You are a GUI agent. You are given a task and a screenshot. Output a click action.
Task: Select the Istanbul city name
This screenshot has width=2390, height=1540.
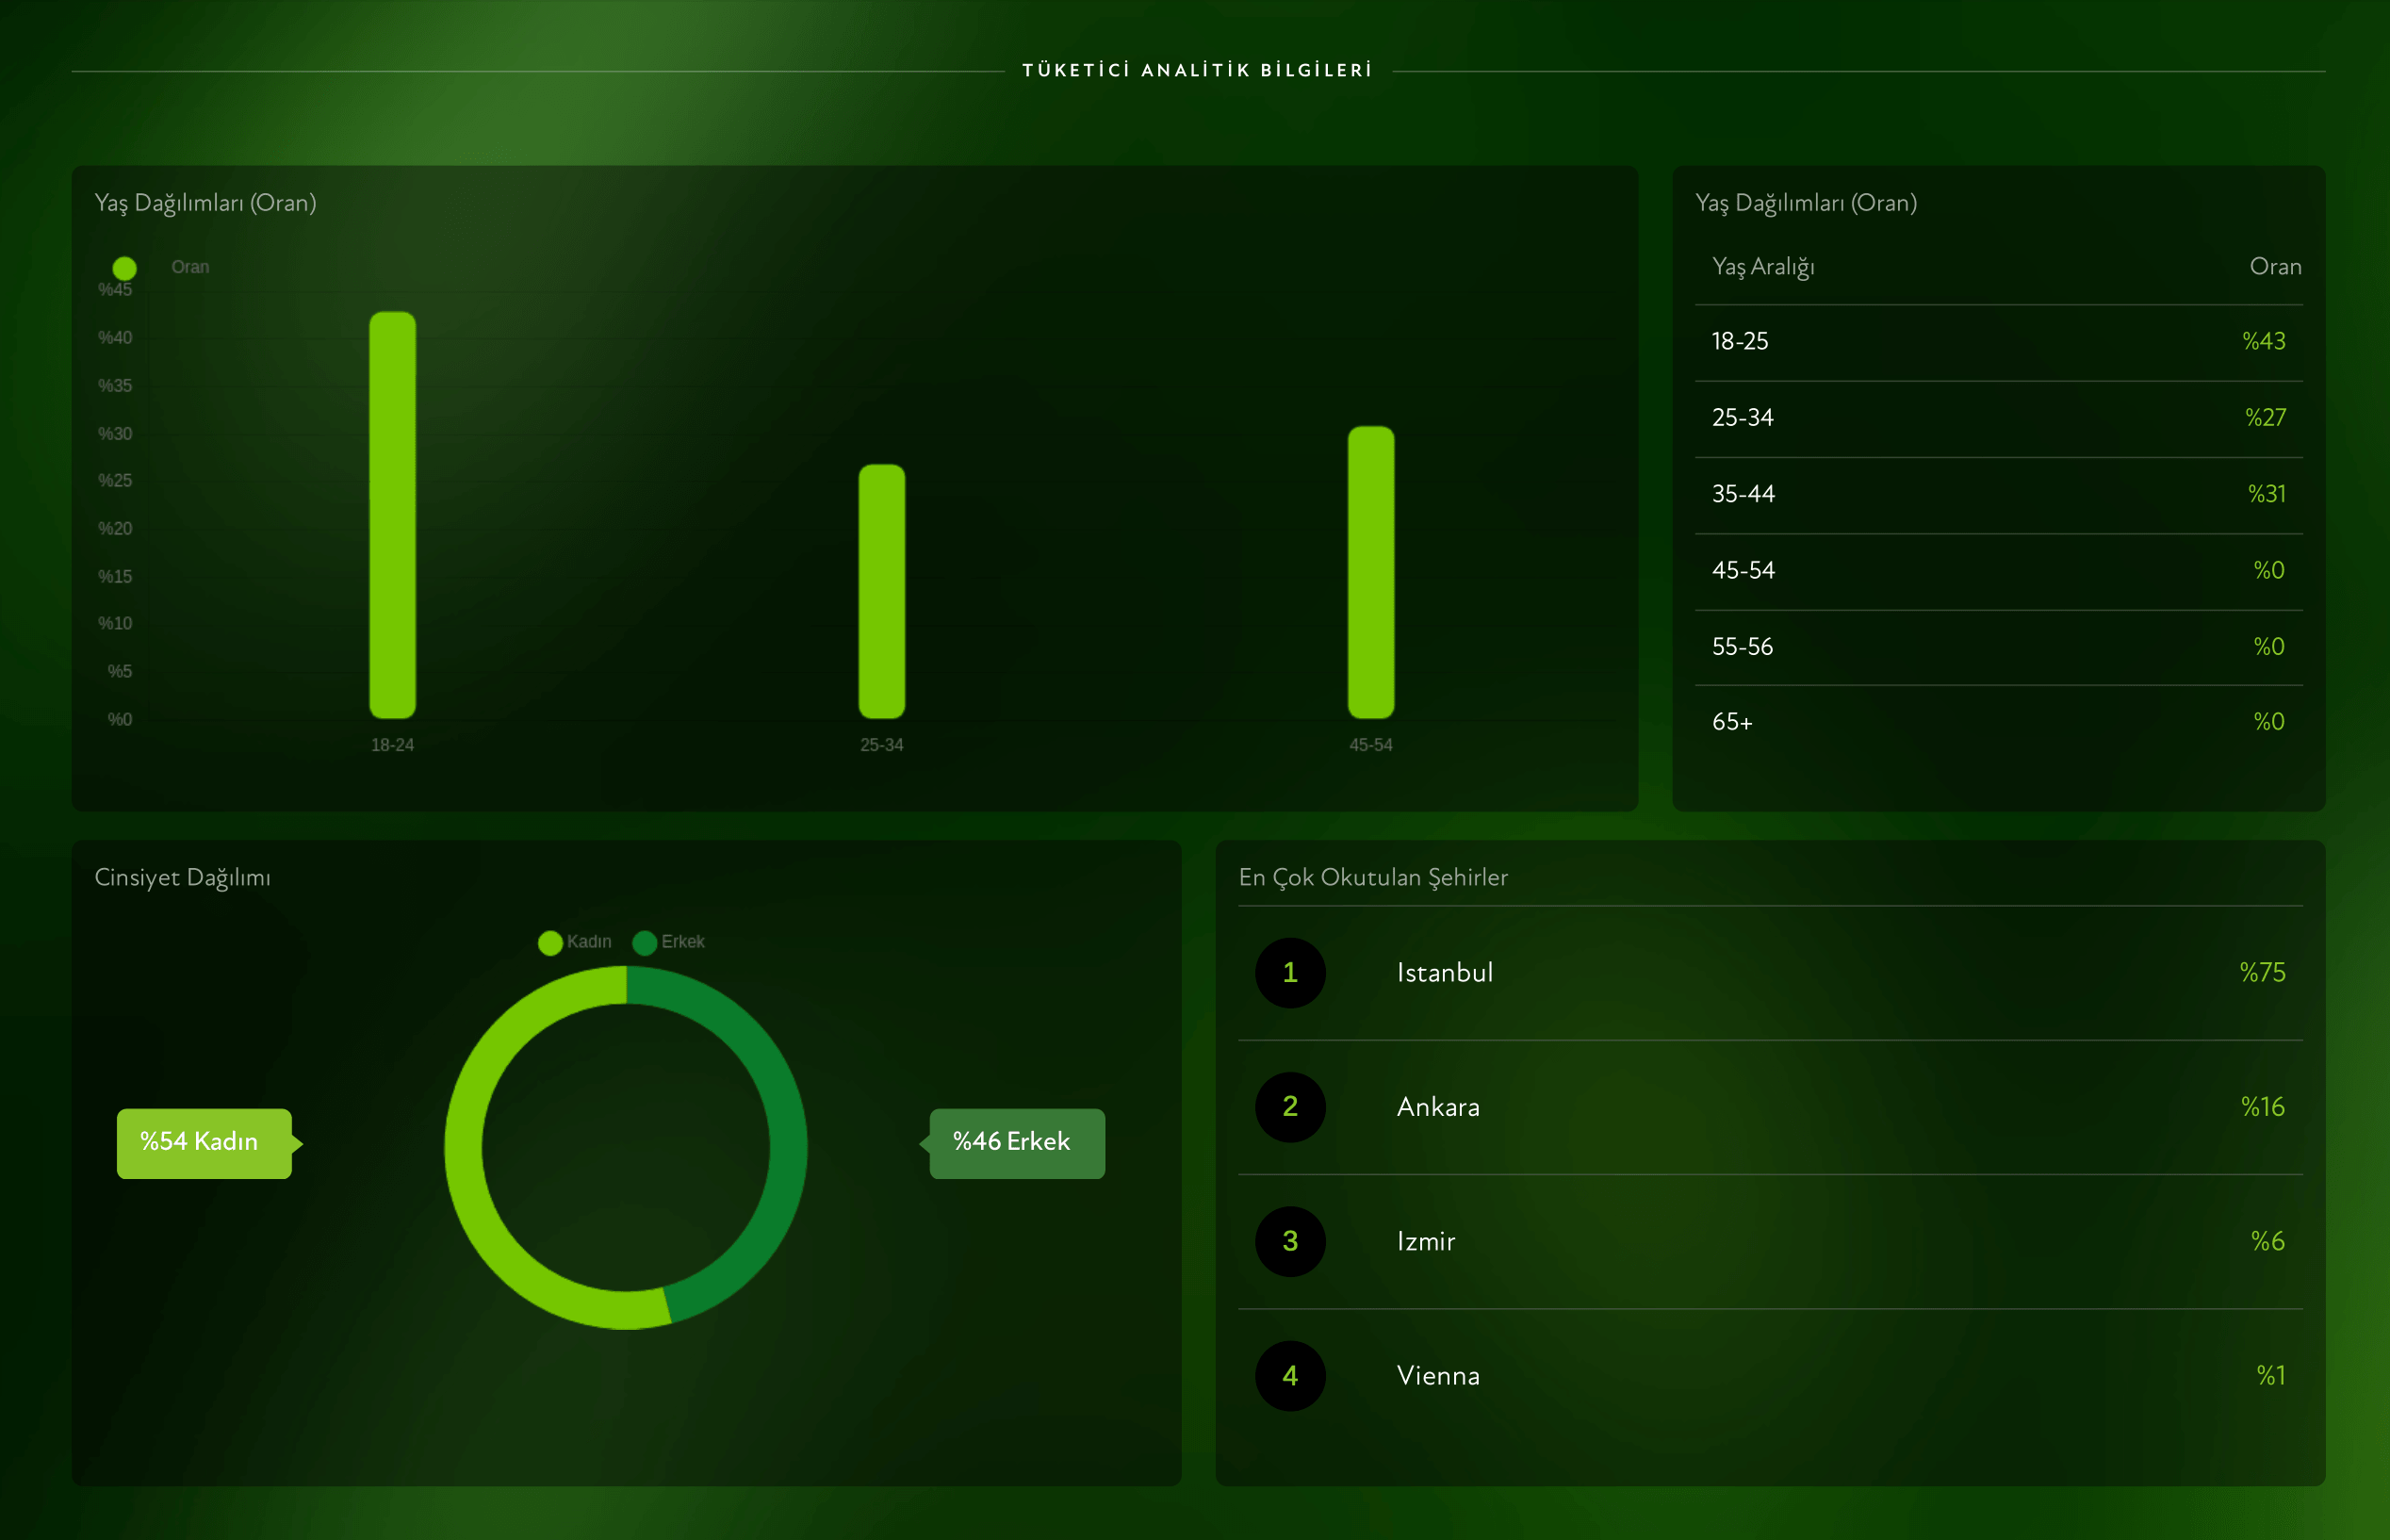[1444, 973]
